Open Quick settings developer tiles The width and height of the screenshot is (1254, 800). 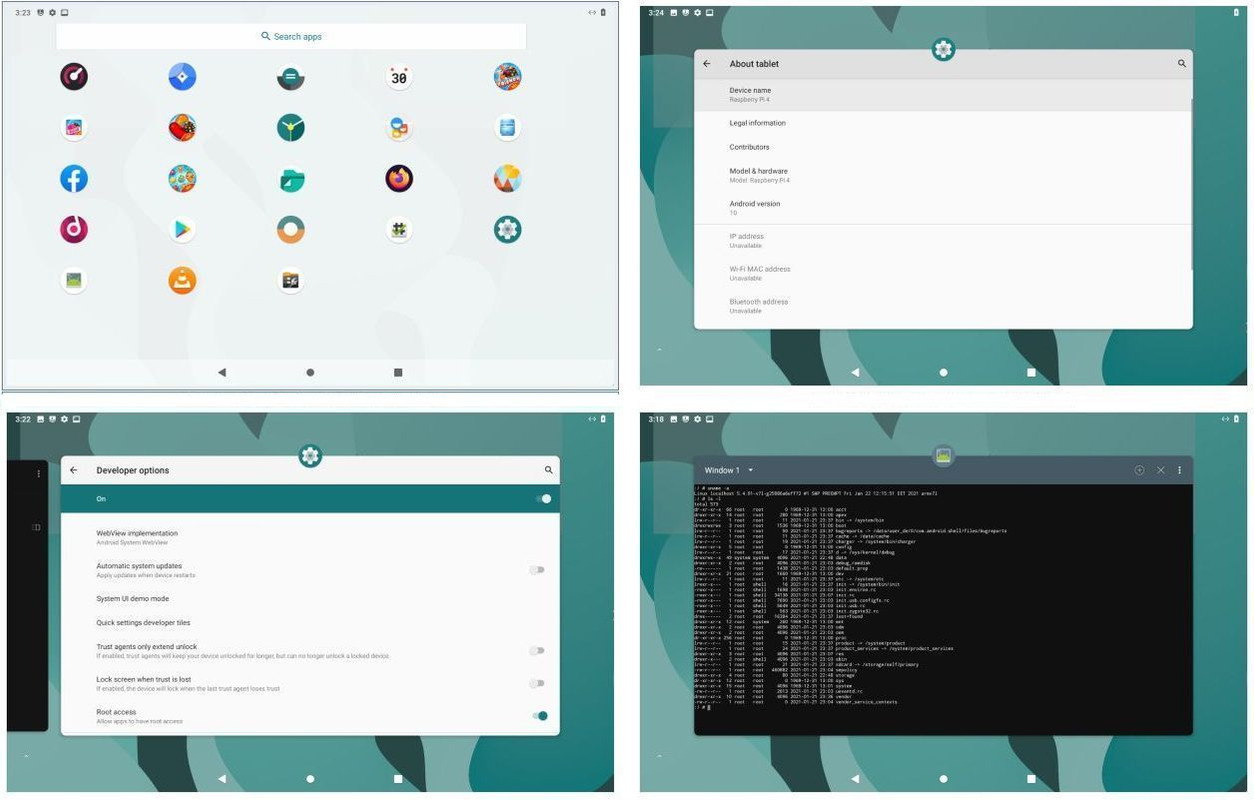pos(310,623)
